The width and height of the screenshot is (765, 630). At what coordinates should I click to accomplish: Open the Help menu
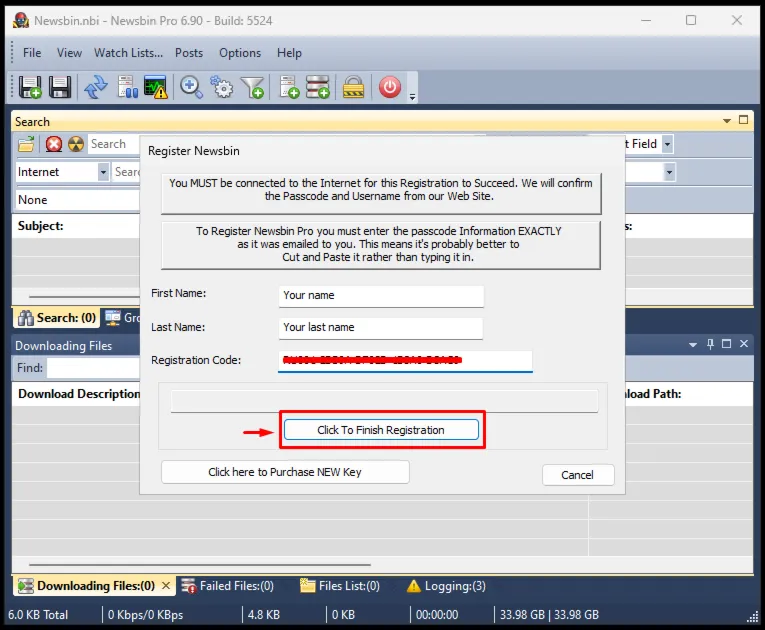289,53
